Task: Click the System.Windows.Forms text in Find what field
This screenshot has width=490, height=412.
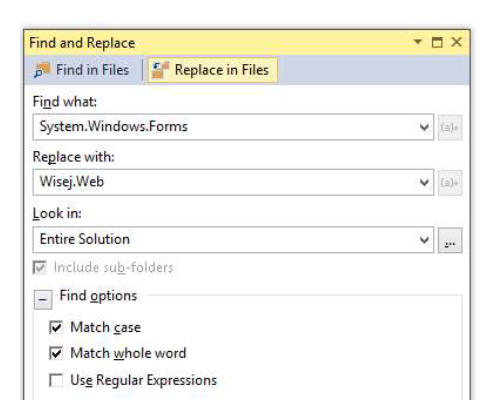Action: 114,127
